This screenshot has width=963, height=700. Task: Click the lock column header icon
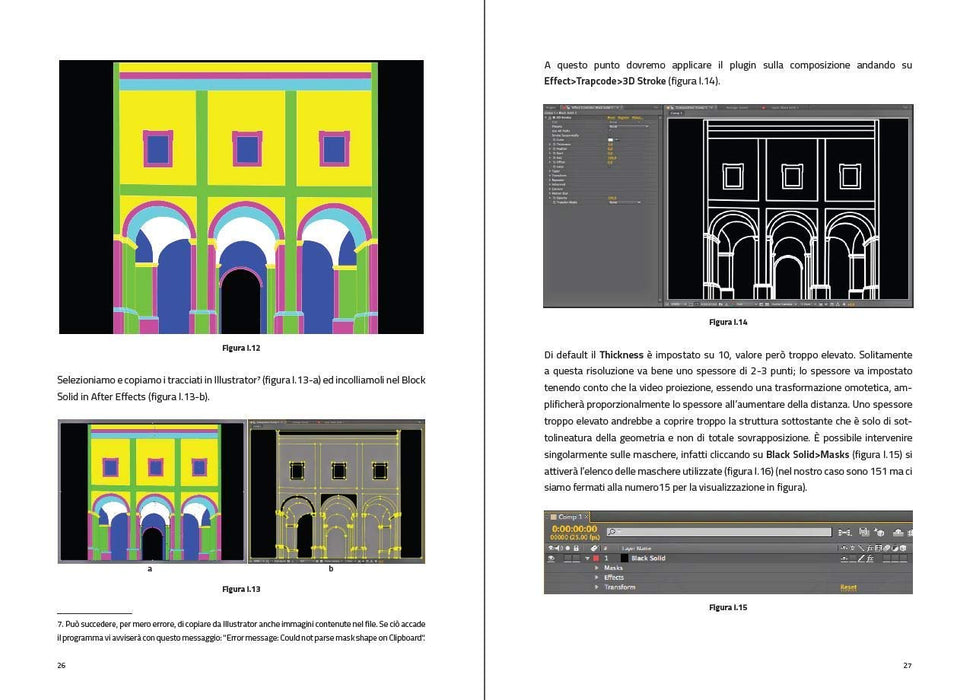click(576, 548)
